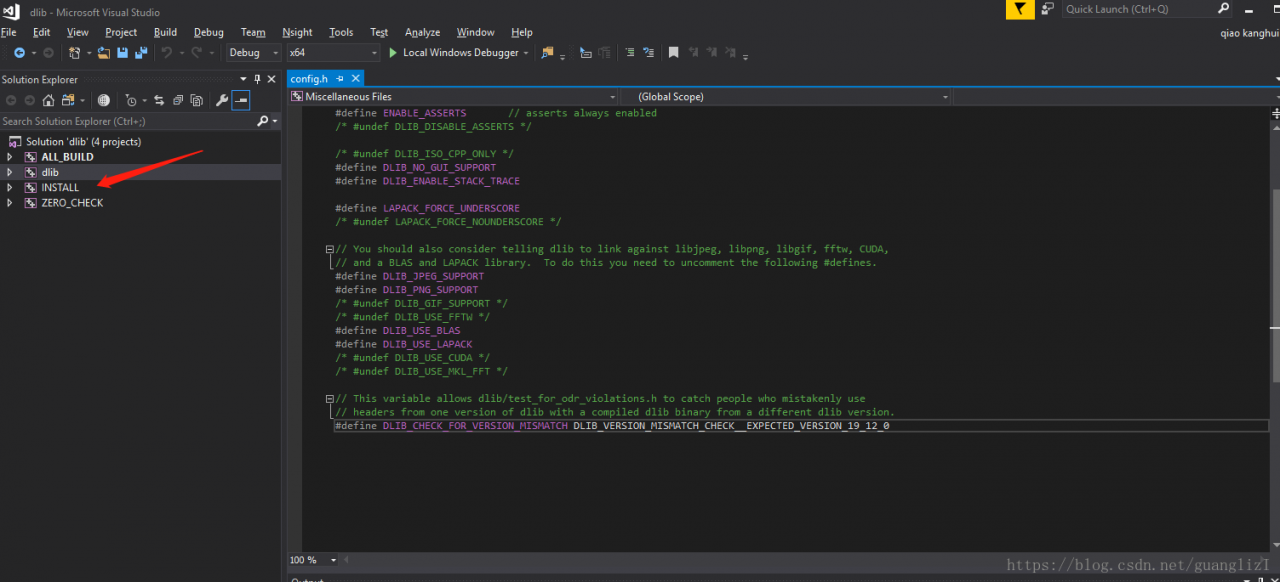Screen dimensions: 1280x582
Task: Open Properties wrench icon in Solution Explorer
Action: [222, 100]
